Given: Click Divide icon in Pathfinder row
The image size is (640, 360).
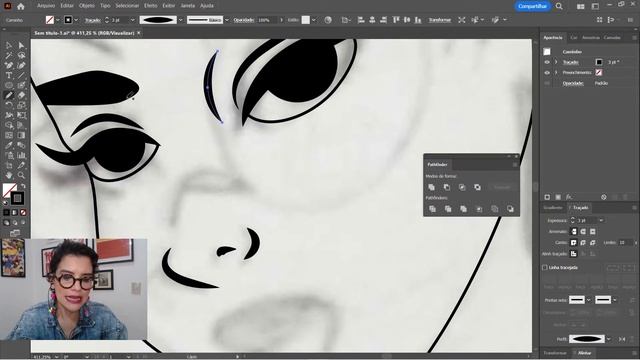Looking at the screenshot, I should 432,209.
